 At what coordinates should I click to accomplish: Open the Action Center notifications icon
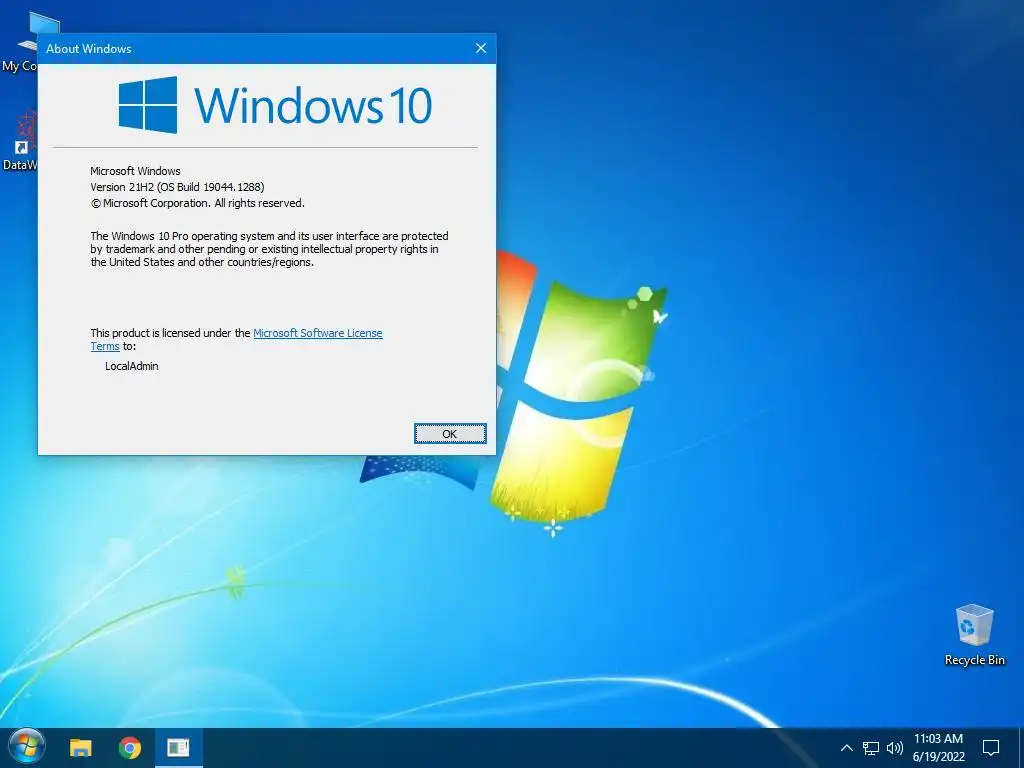[x=991, y=748]
